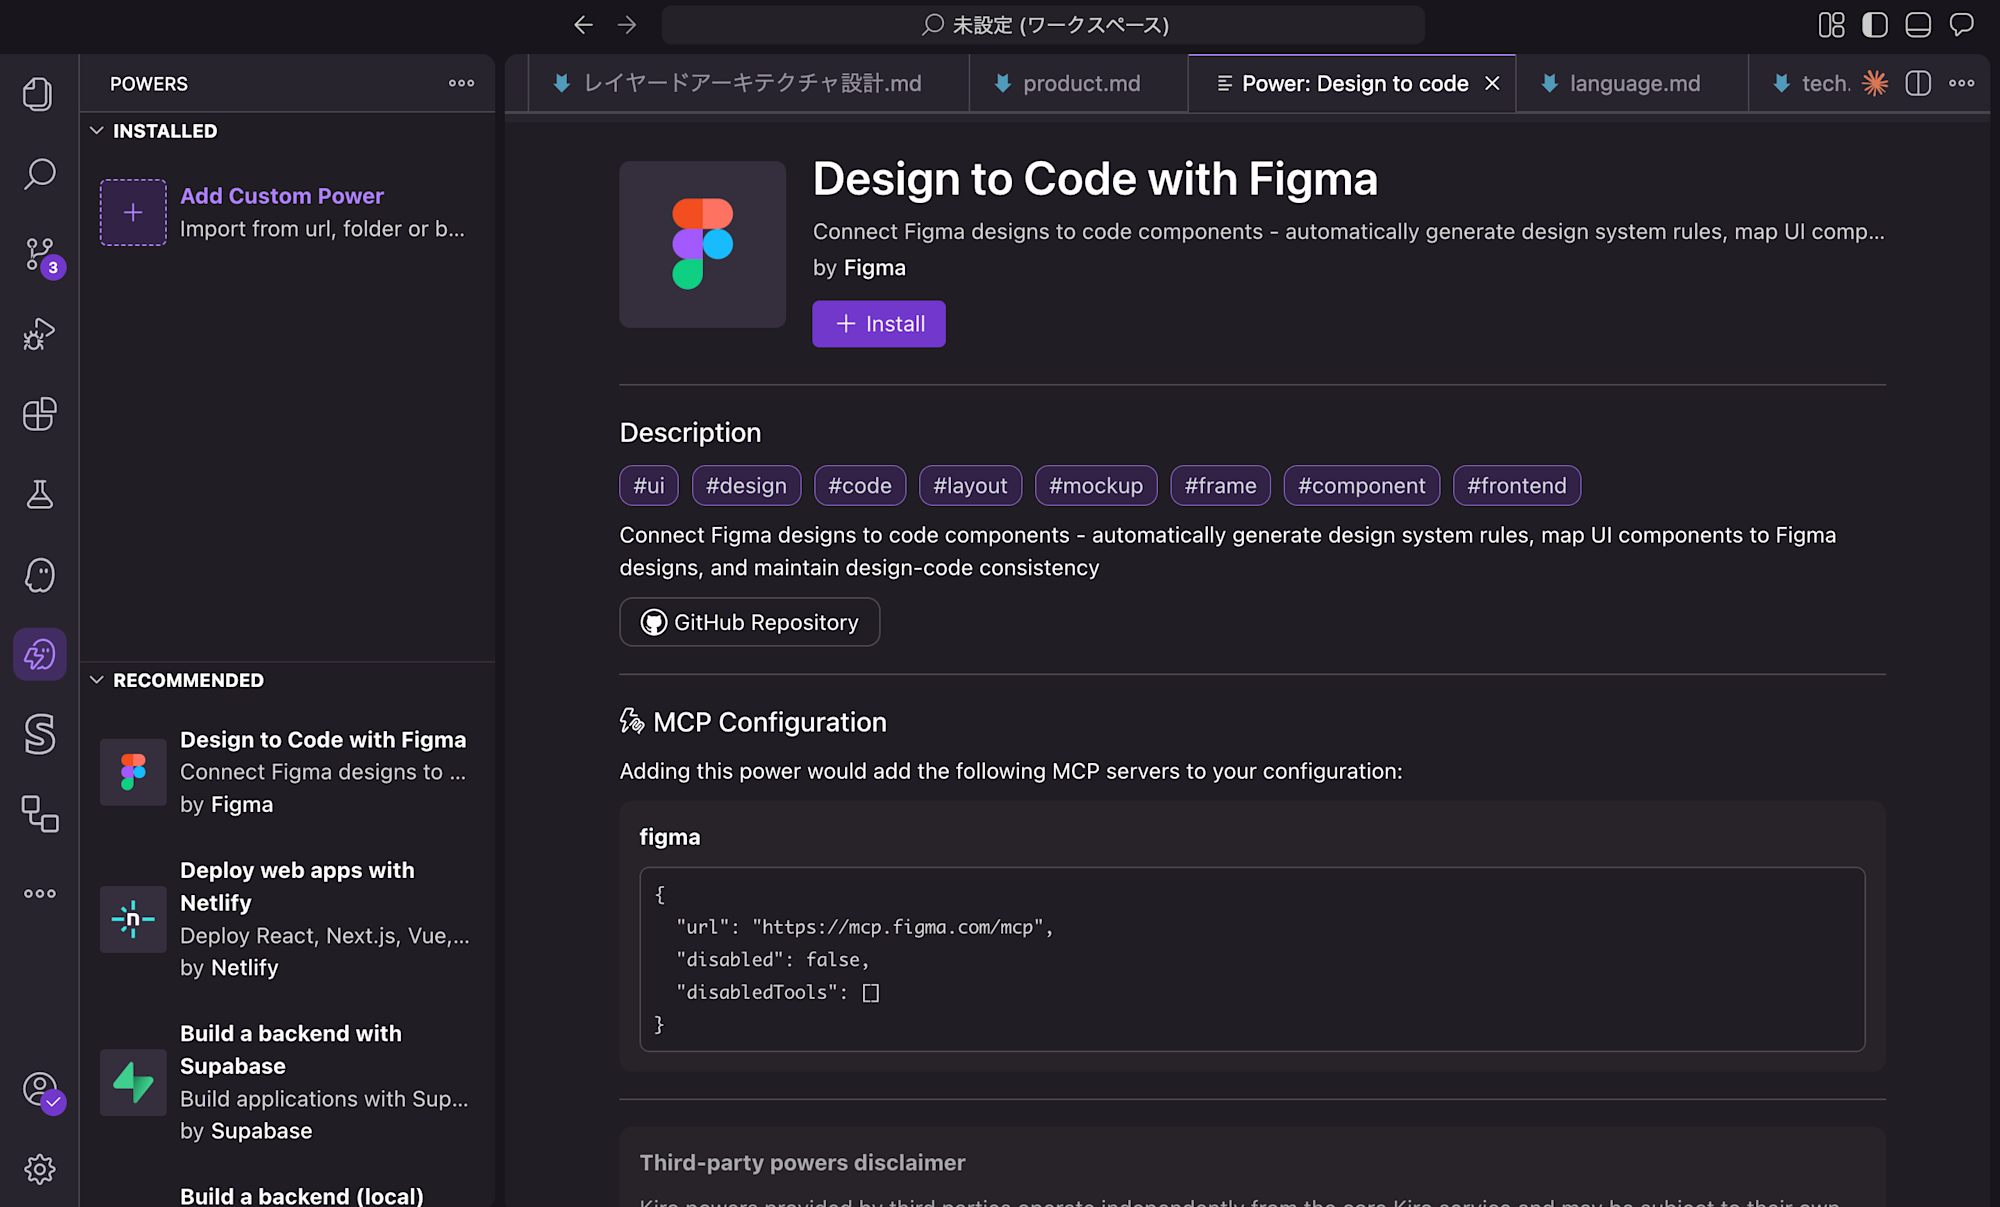Open the Testing flask icon
The height and width of the screenshot is (1207, 2000).
39,494
